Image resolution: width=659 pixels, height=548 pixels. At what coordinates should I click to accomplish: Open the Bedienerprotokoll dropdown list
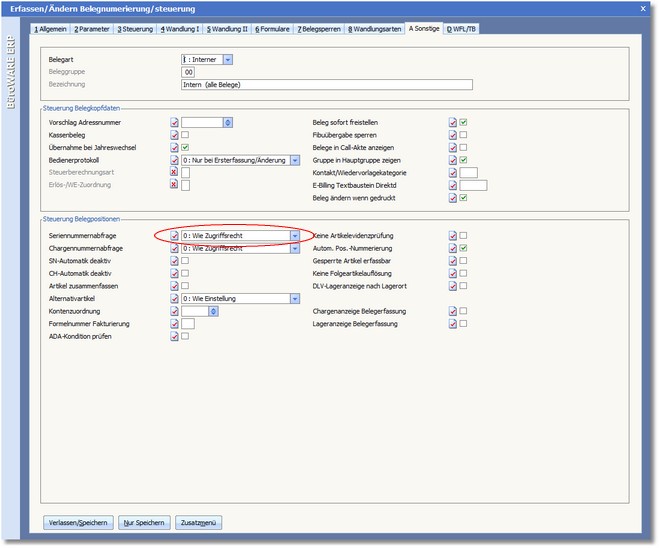(x=295, y=160)
